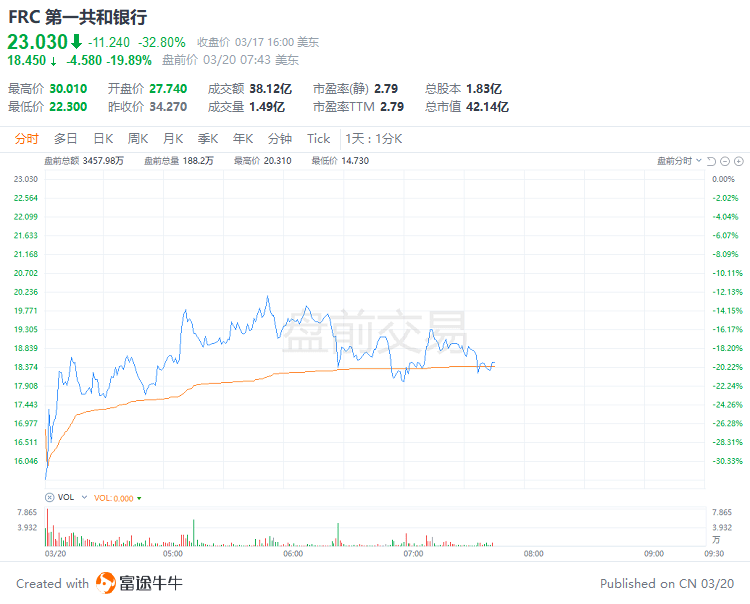This screenshot has width=750, height=604.
Task: Zoom in chart with plus icon
Action: pyautogui.click(x=739, y=160)
